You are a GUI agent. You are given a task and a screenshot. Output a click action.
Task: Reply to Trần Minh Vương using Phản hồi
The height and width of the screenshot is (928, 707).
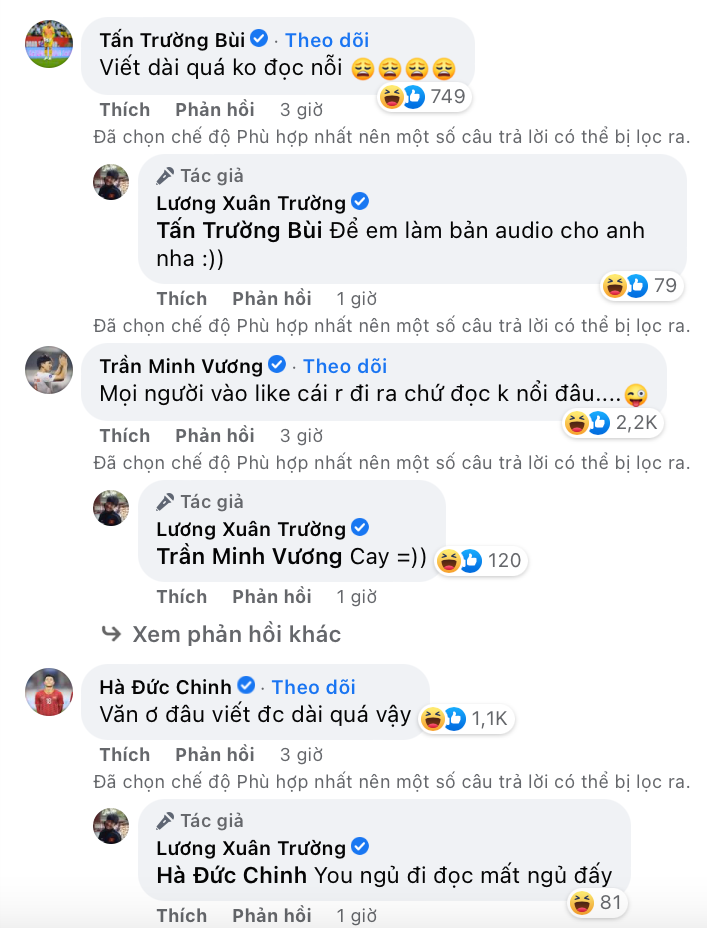tap(215, 435)
